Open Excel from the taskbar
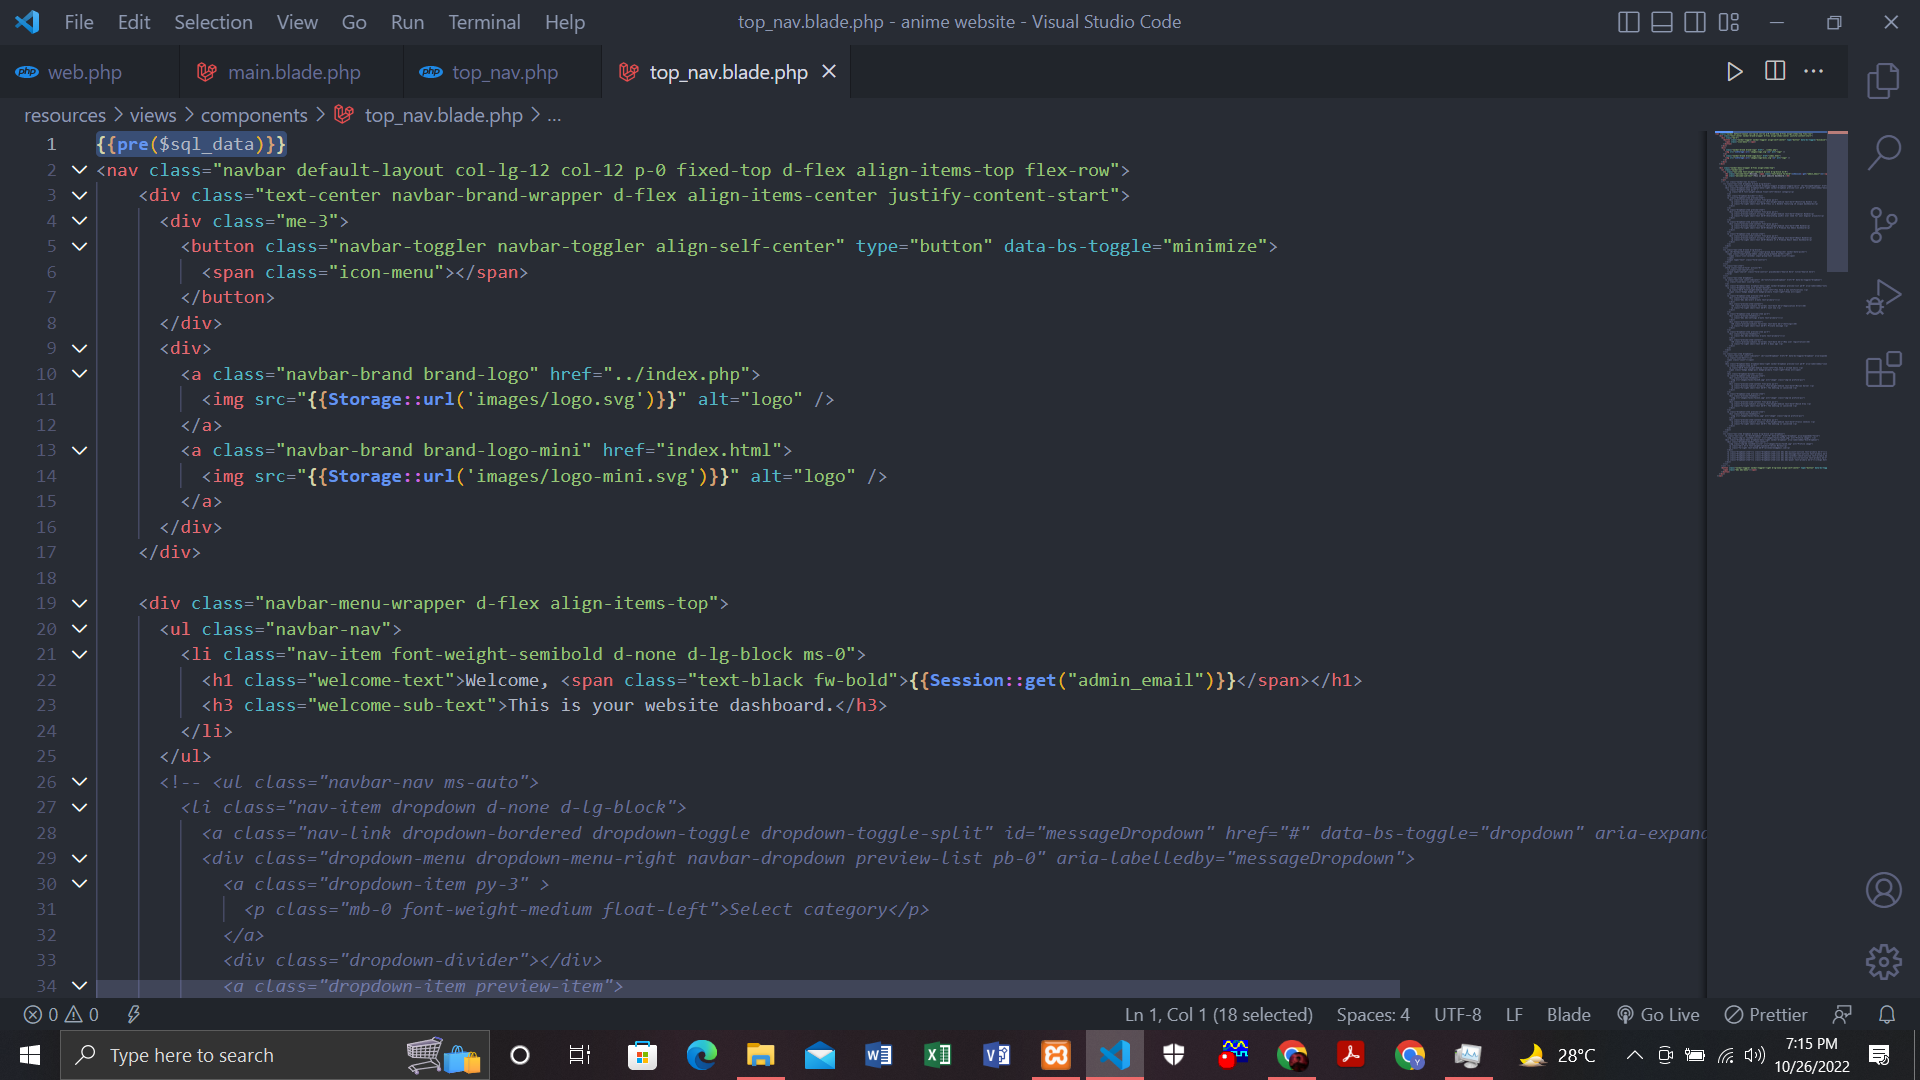The height and width of the screenshot is (1080, 1920). tap(938, 1055)
